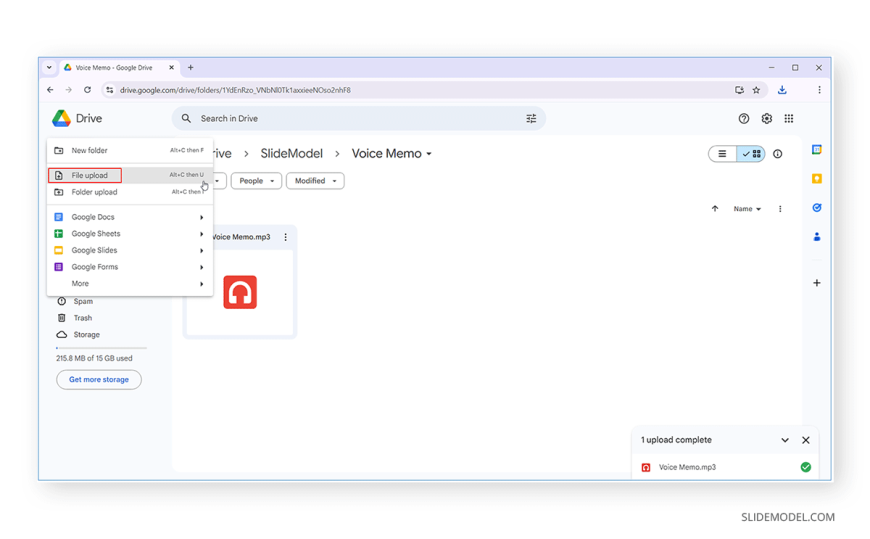This screenshot has width=870, height=539.
Task: Collapse the upload complete panel
Action: [x=785, y=440]
